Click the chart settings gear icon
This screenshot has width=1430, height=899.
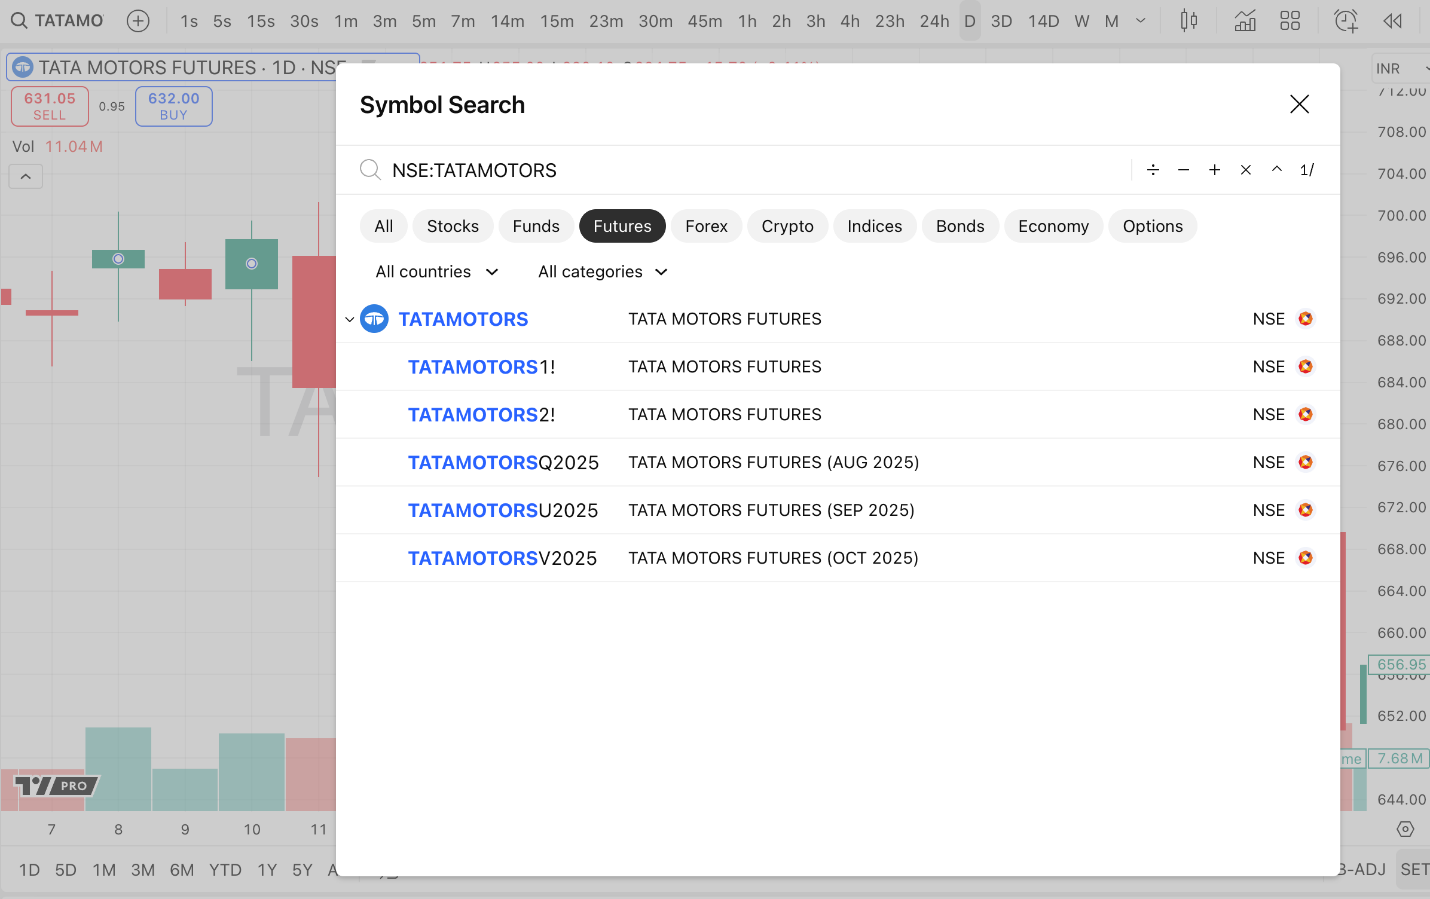click(x=1405, y=829)
